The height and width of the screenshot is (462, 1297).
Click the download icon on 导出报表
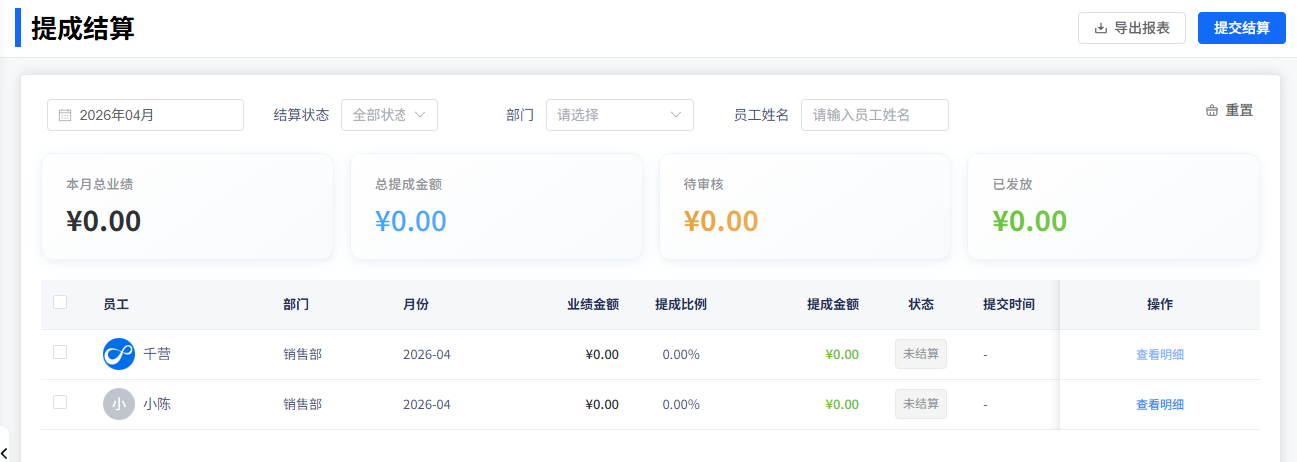1101,28
